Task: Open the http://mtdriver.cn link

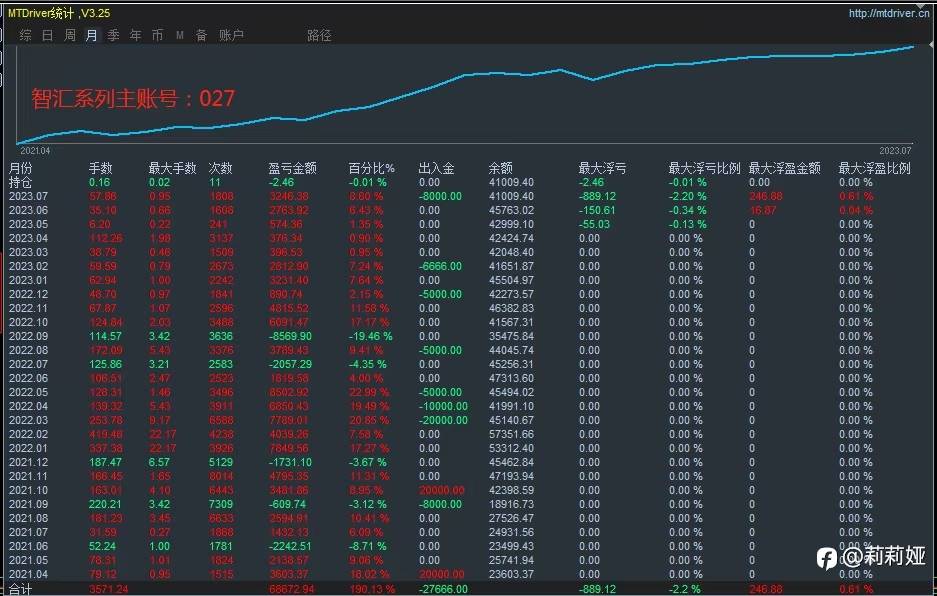Action: [x=889, y=13]
